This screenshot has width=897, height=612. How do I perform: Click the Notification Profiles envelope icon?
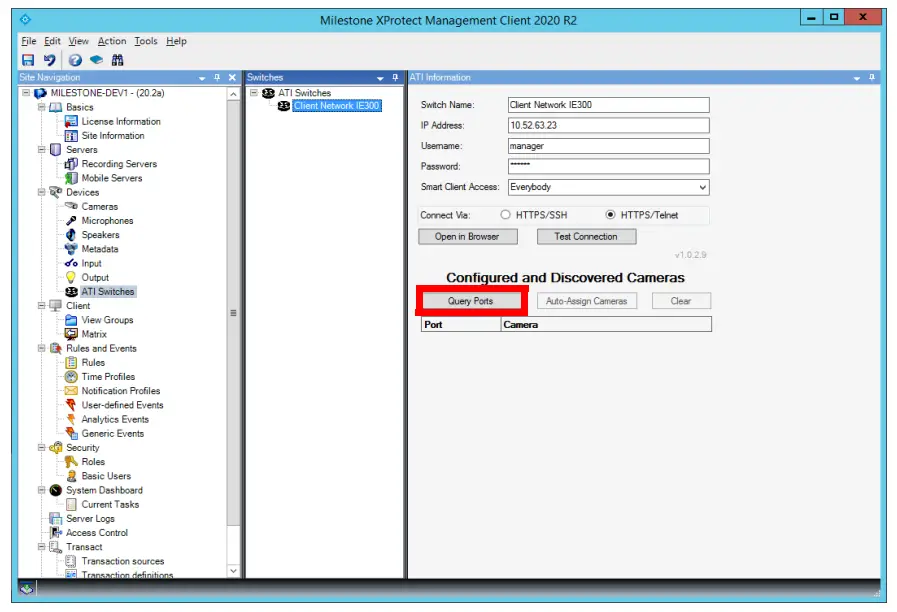(x=71, y=391)
